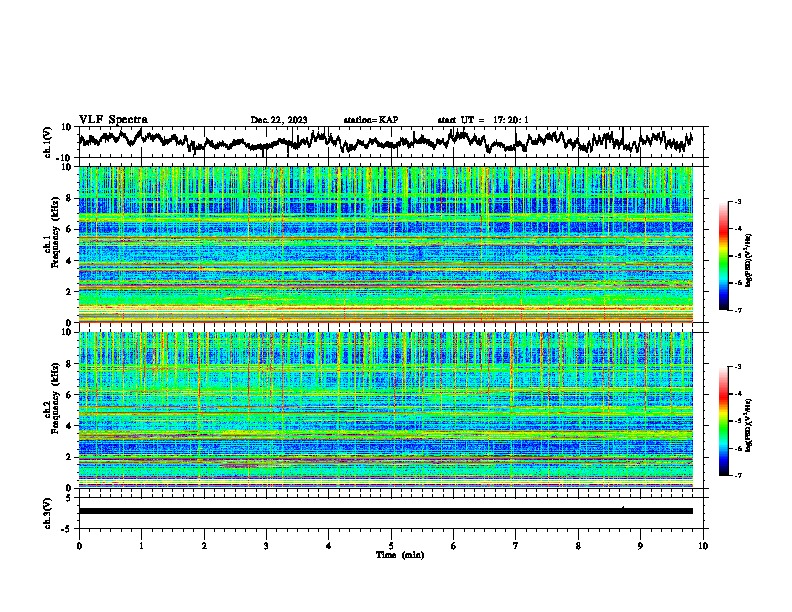
Task: Click the ch.1 PSD color scale bar
Action: (x=723, y=256)
